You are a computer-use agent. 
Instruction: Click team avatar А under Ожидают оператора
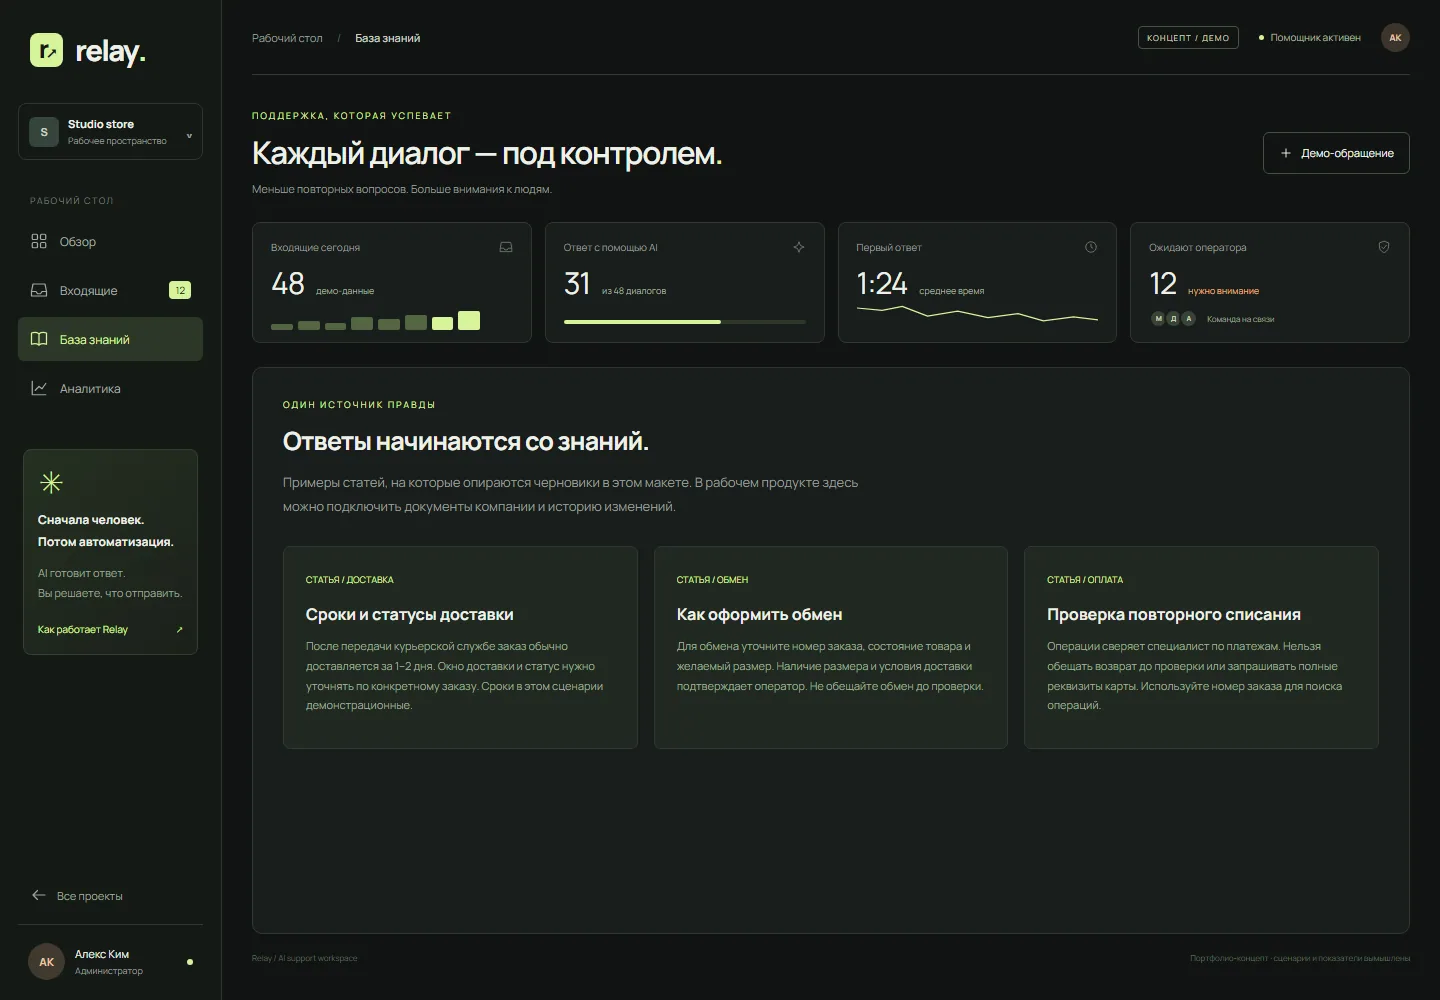click(x=1189, y=319)
